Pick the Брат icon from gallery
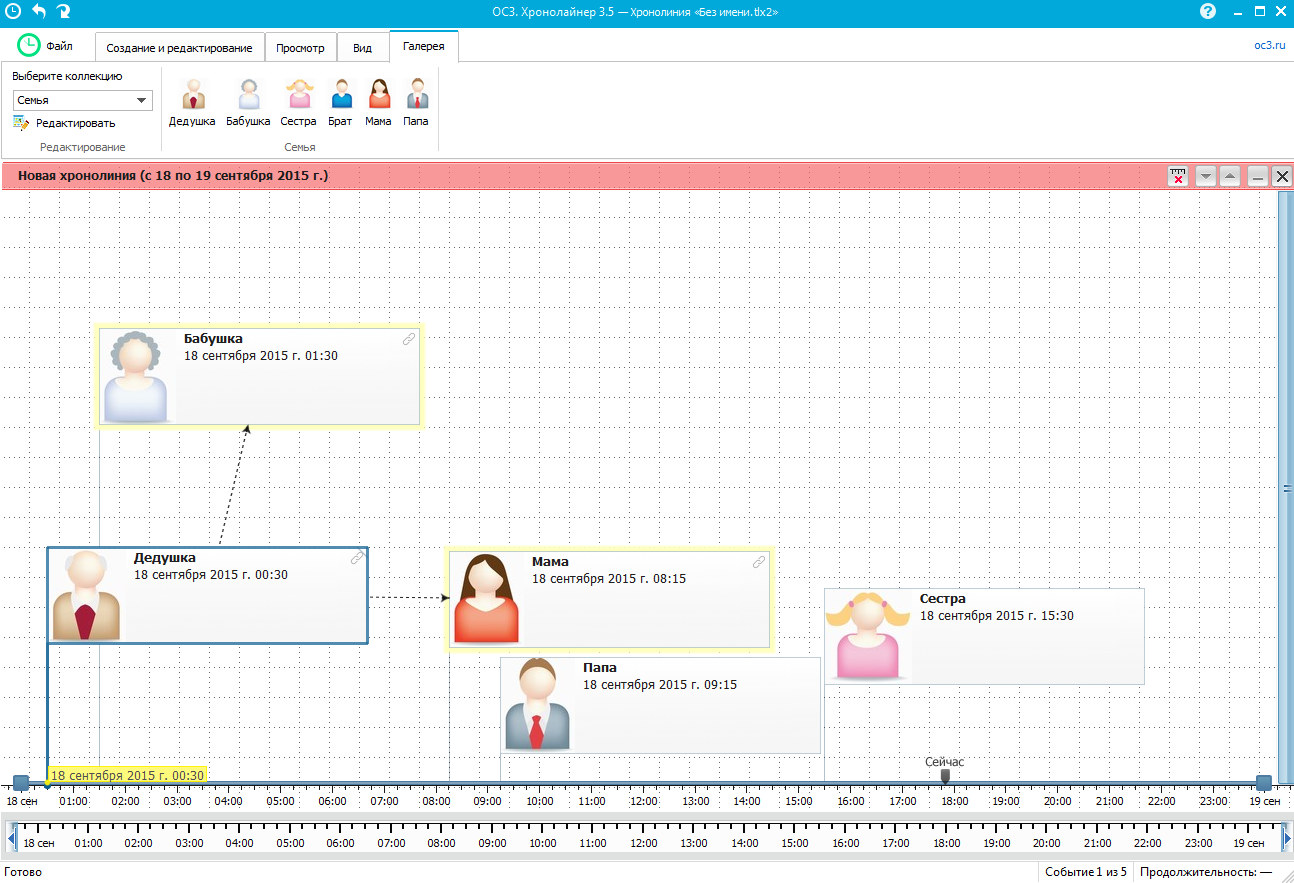 [x=340, y=95]
